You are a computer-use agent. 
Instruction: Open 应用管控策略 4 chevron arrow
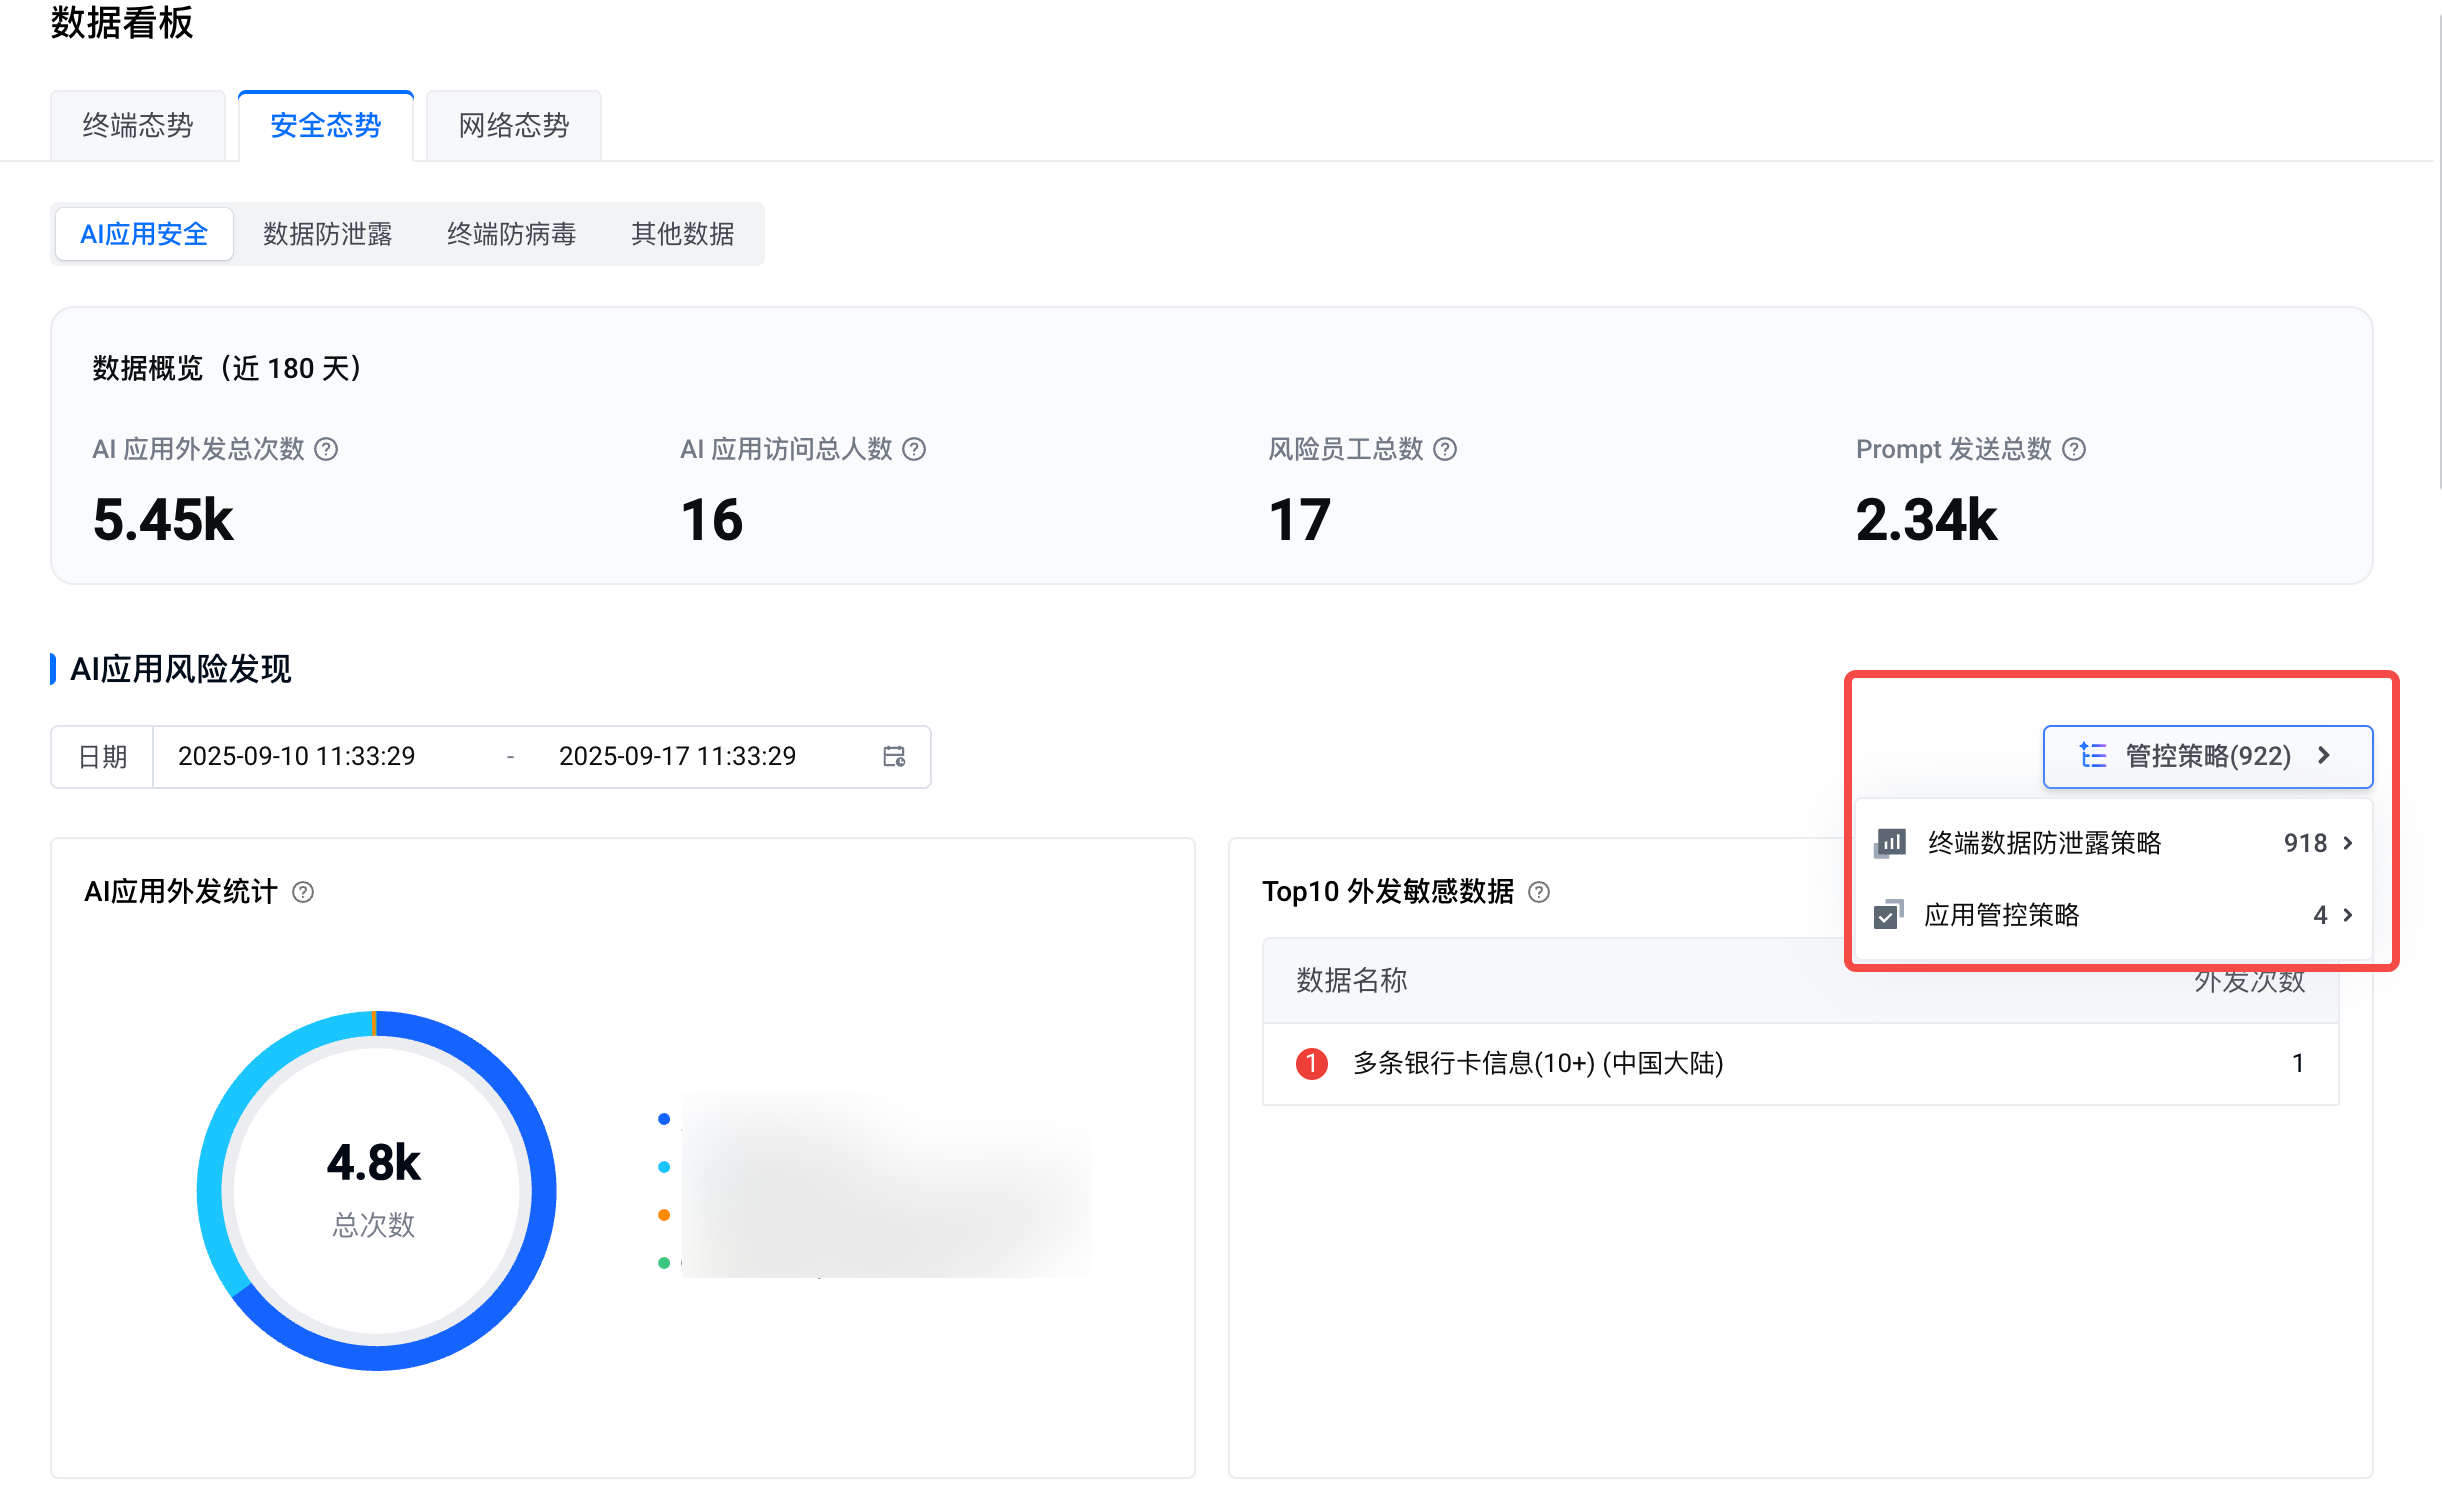click(x=2347, y=914)
